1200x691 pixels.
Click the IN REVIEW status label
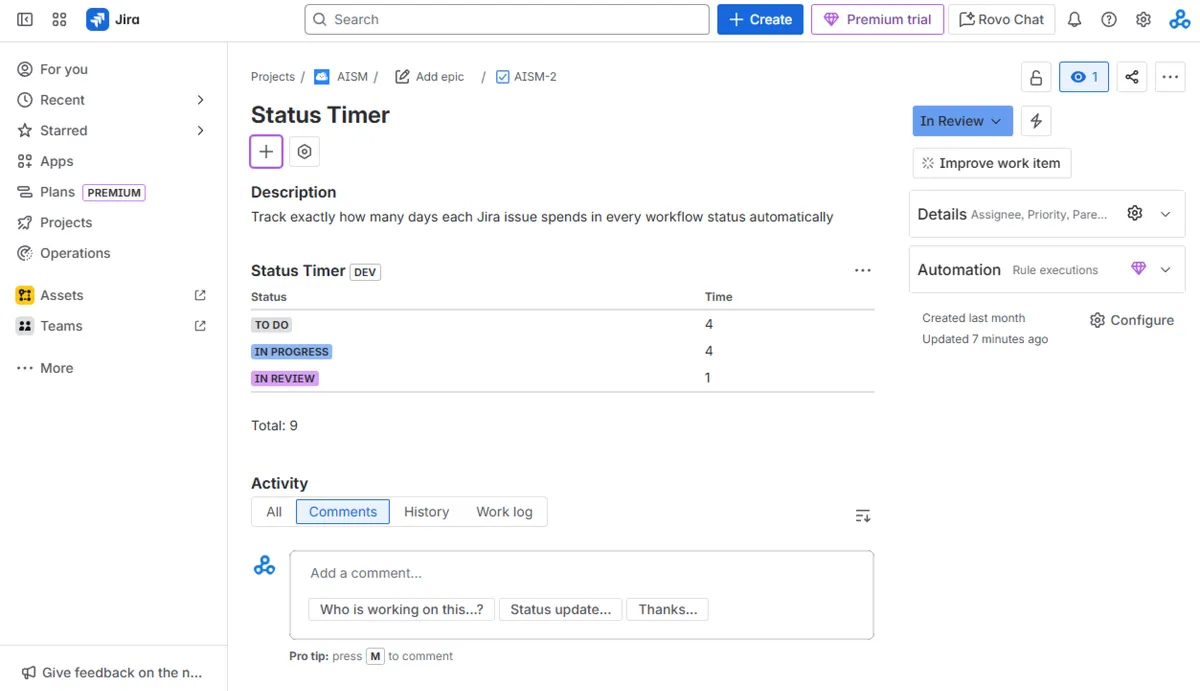click(x=285, y=379)
